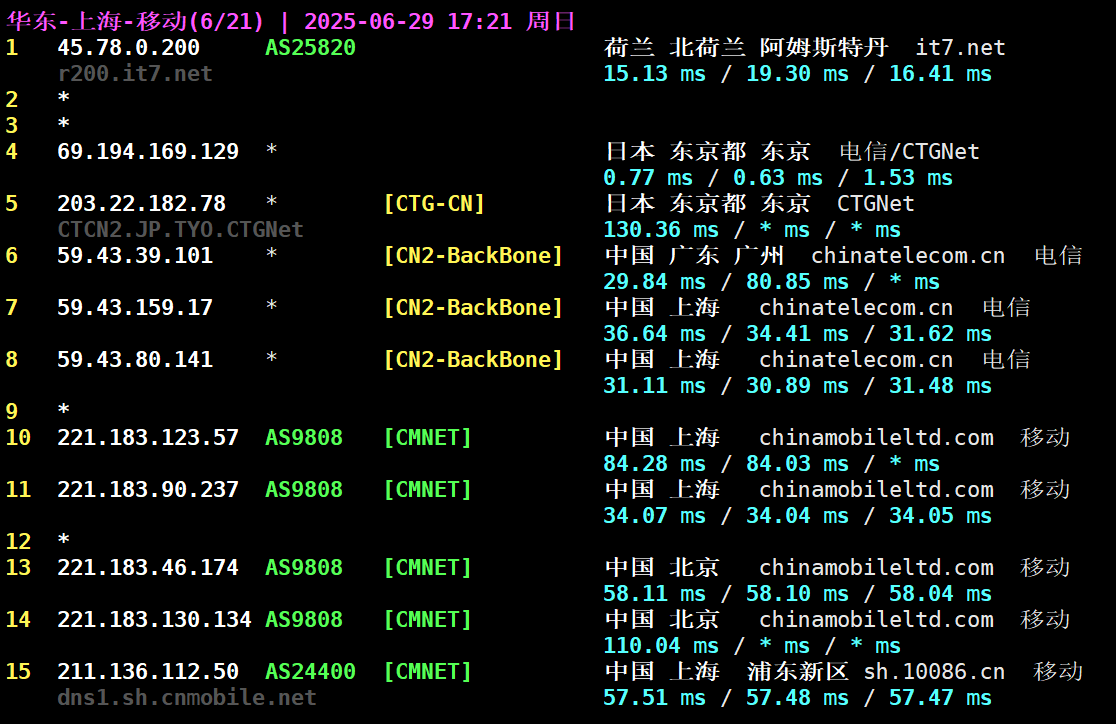Image resolution: width=1116 pixels, height=724 pixels.
Task: Click AS25820 in hop 1
Action: coord(310,48)
